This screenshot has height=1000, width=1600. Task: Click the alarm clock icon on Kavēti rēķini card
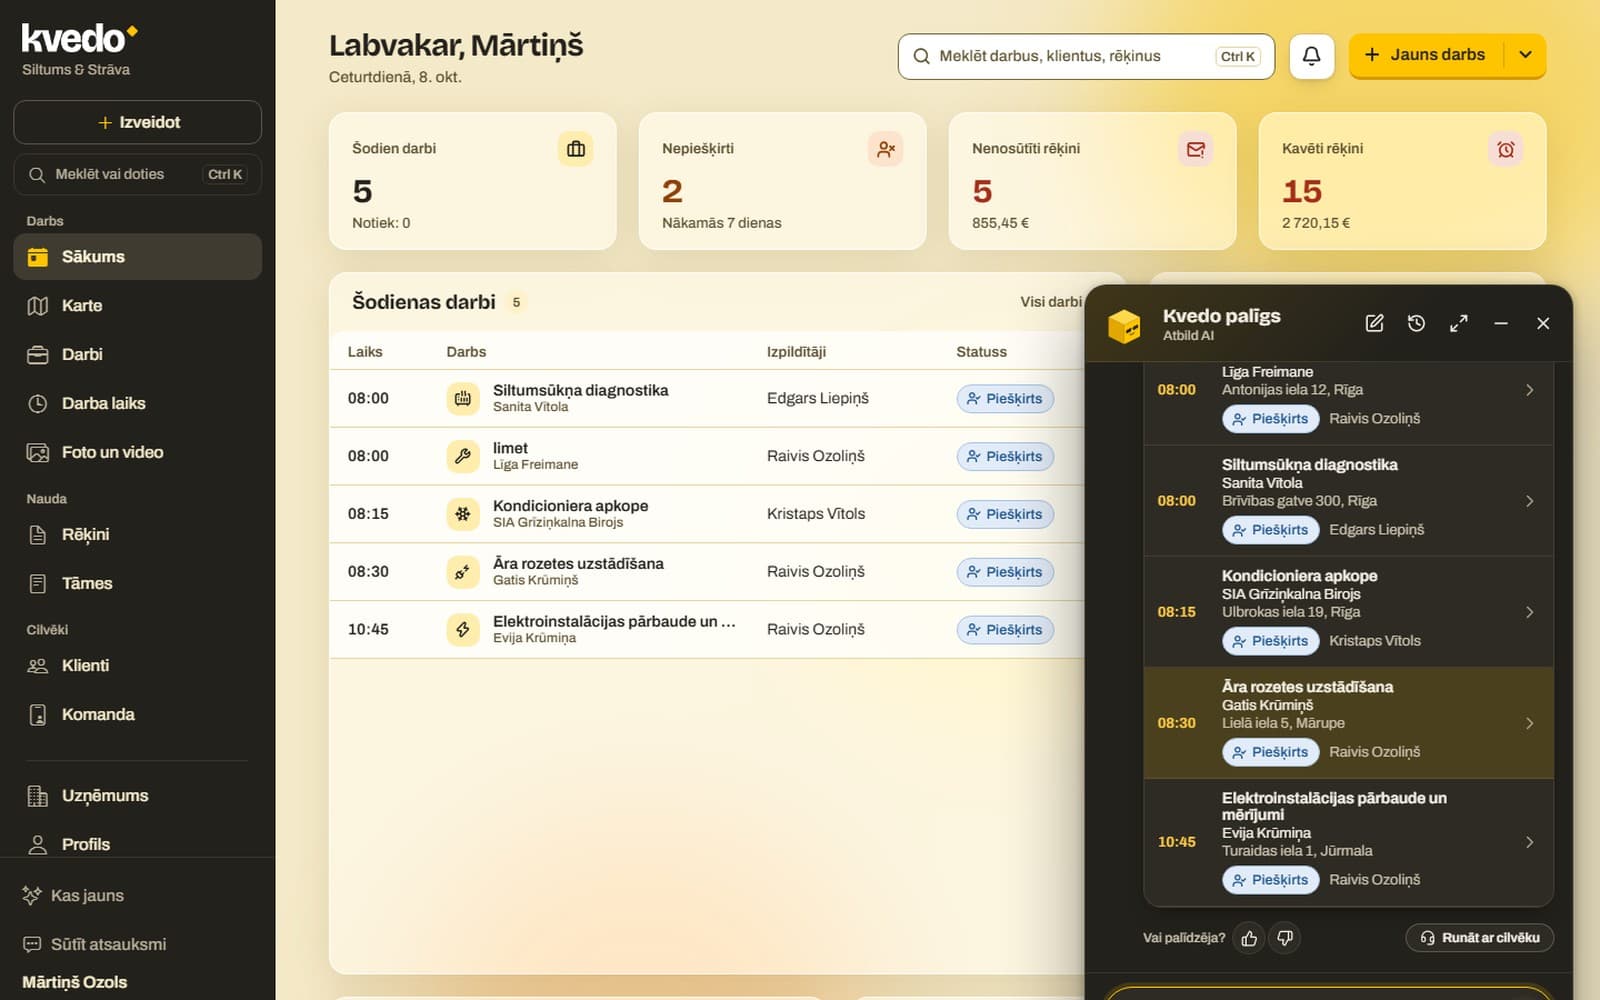[1506, 149]
